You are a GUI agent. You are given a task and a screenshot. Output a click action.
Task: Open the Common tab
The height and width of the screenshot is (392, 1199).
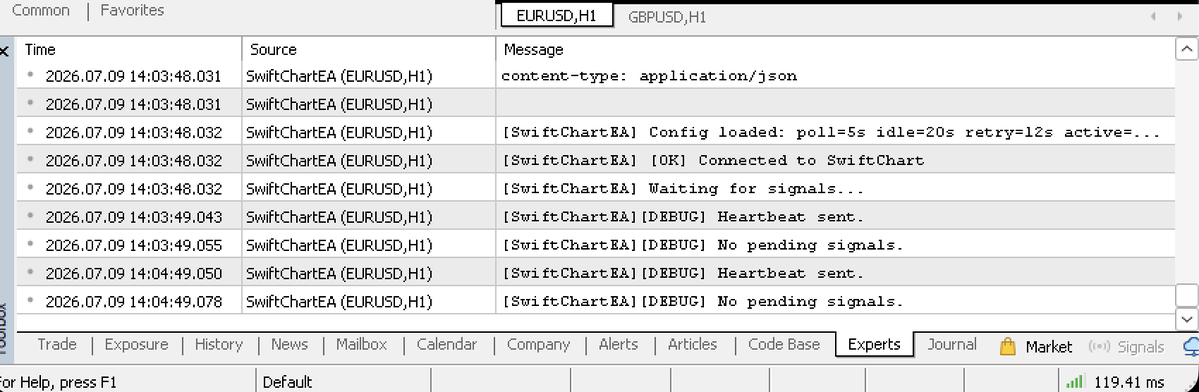[41, 11]
